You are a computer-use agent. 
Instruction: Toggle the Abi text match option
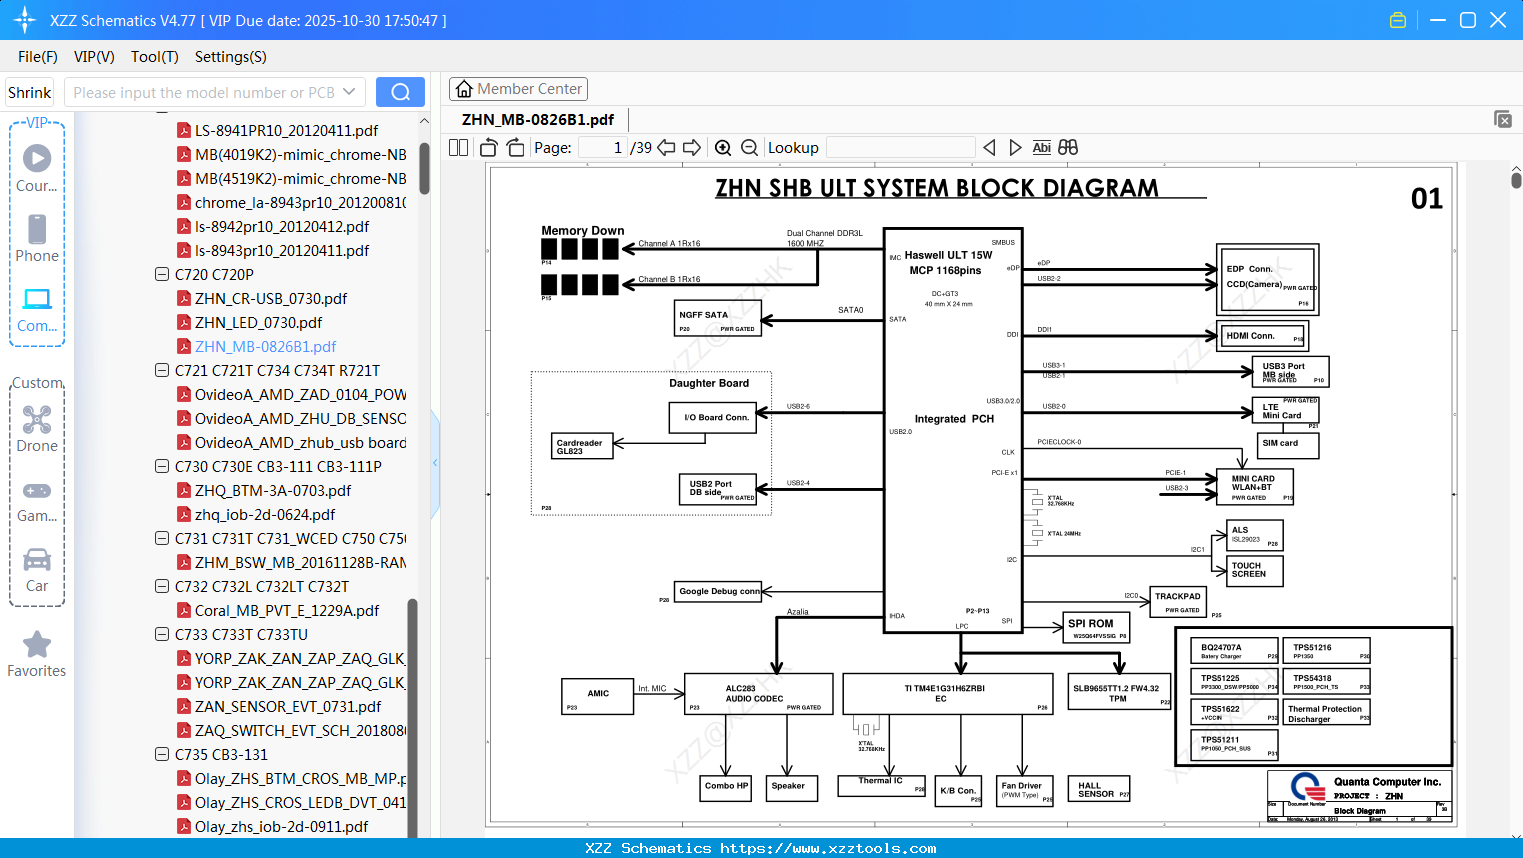[x=1041, y=148]
